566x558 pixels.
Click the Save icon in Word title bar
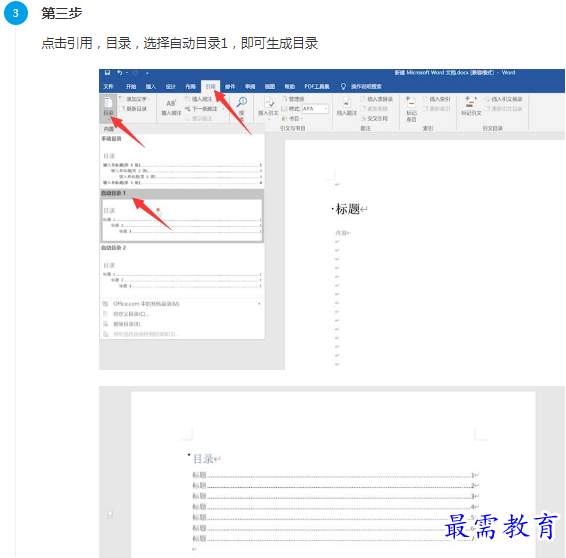tap(107, 73)
